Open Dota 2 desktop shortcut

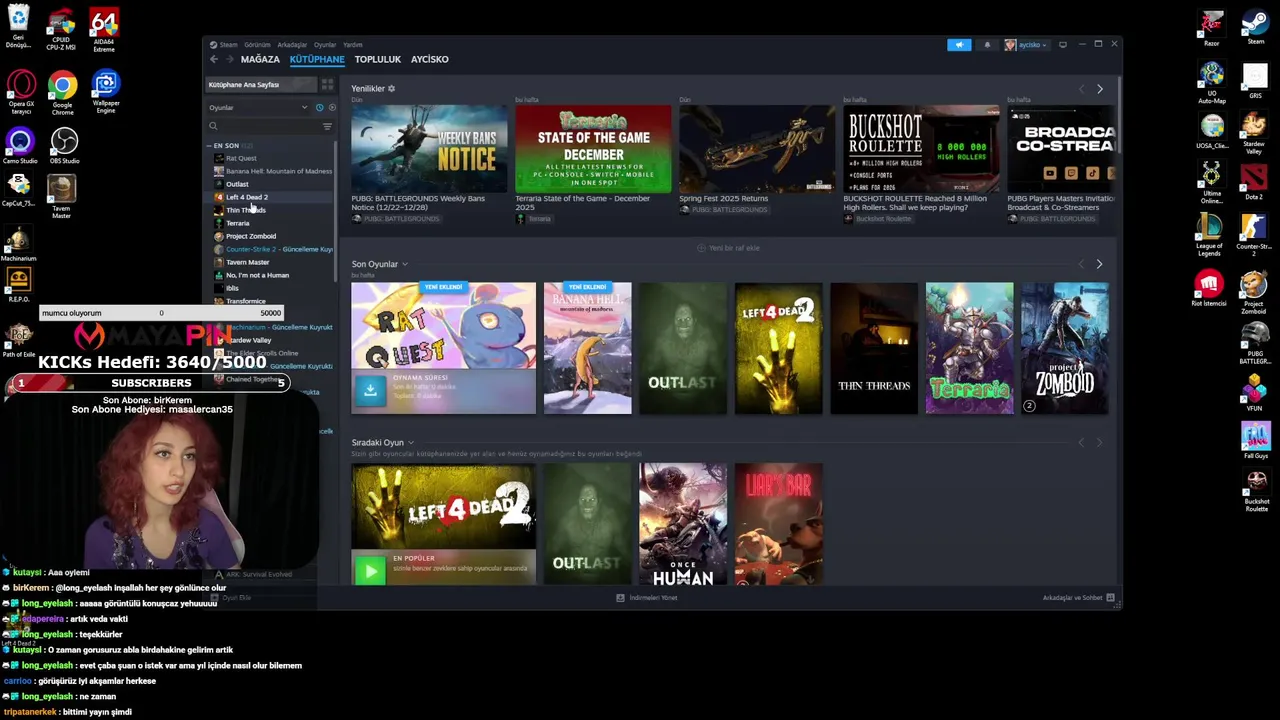[1254, 182]
